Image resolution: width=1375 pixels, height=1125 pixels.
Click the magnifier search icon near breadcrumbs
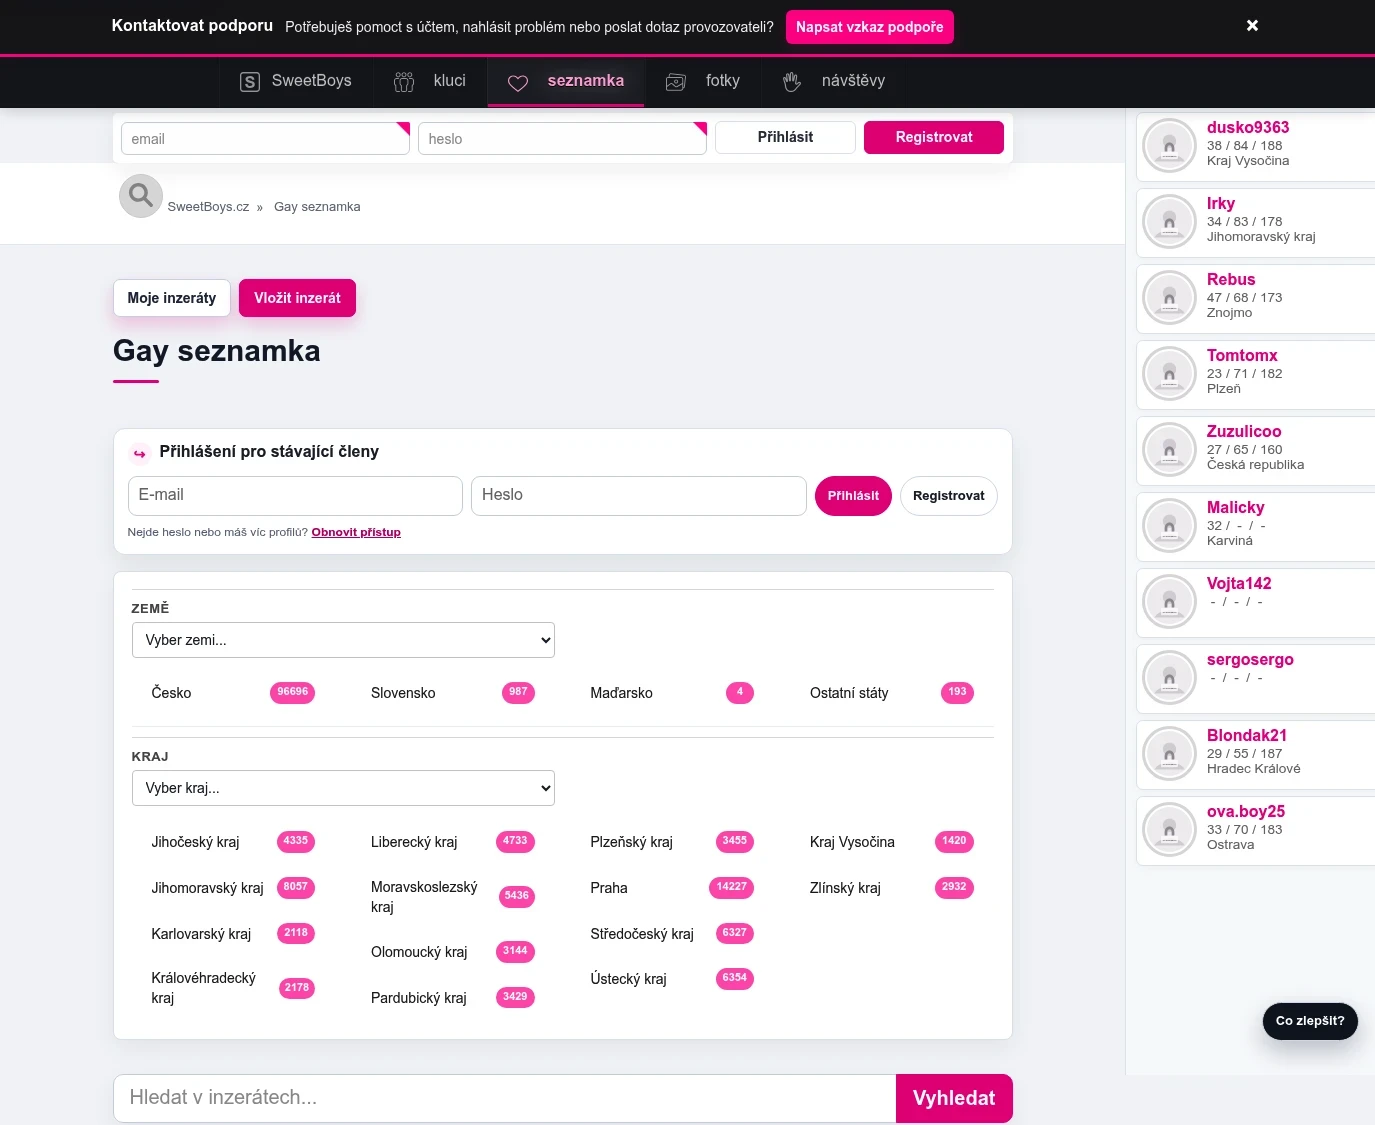coord(141,196)
